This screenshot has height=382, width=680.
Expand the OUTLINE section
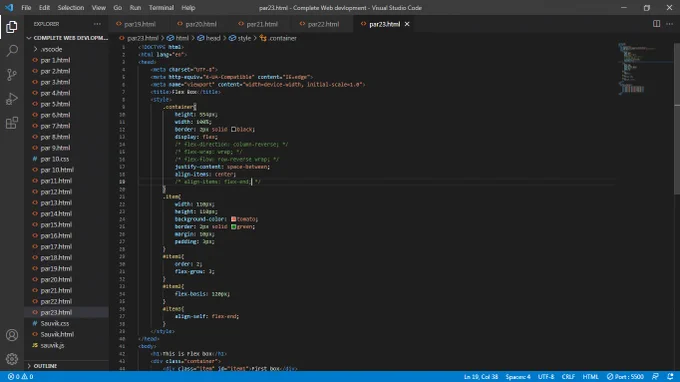click(66, 366)
